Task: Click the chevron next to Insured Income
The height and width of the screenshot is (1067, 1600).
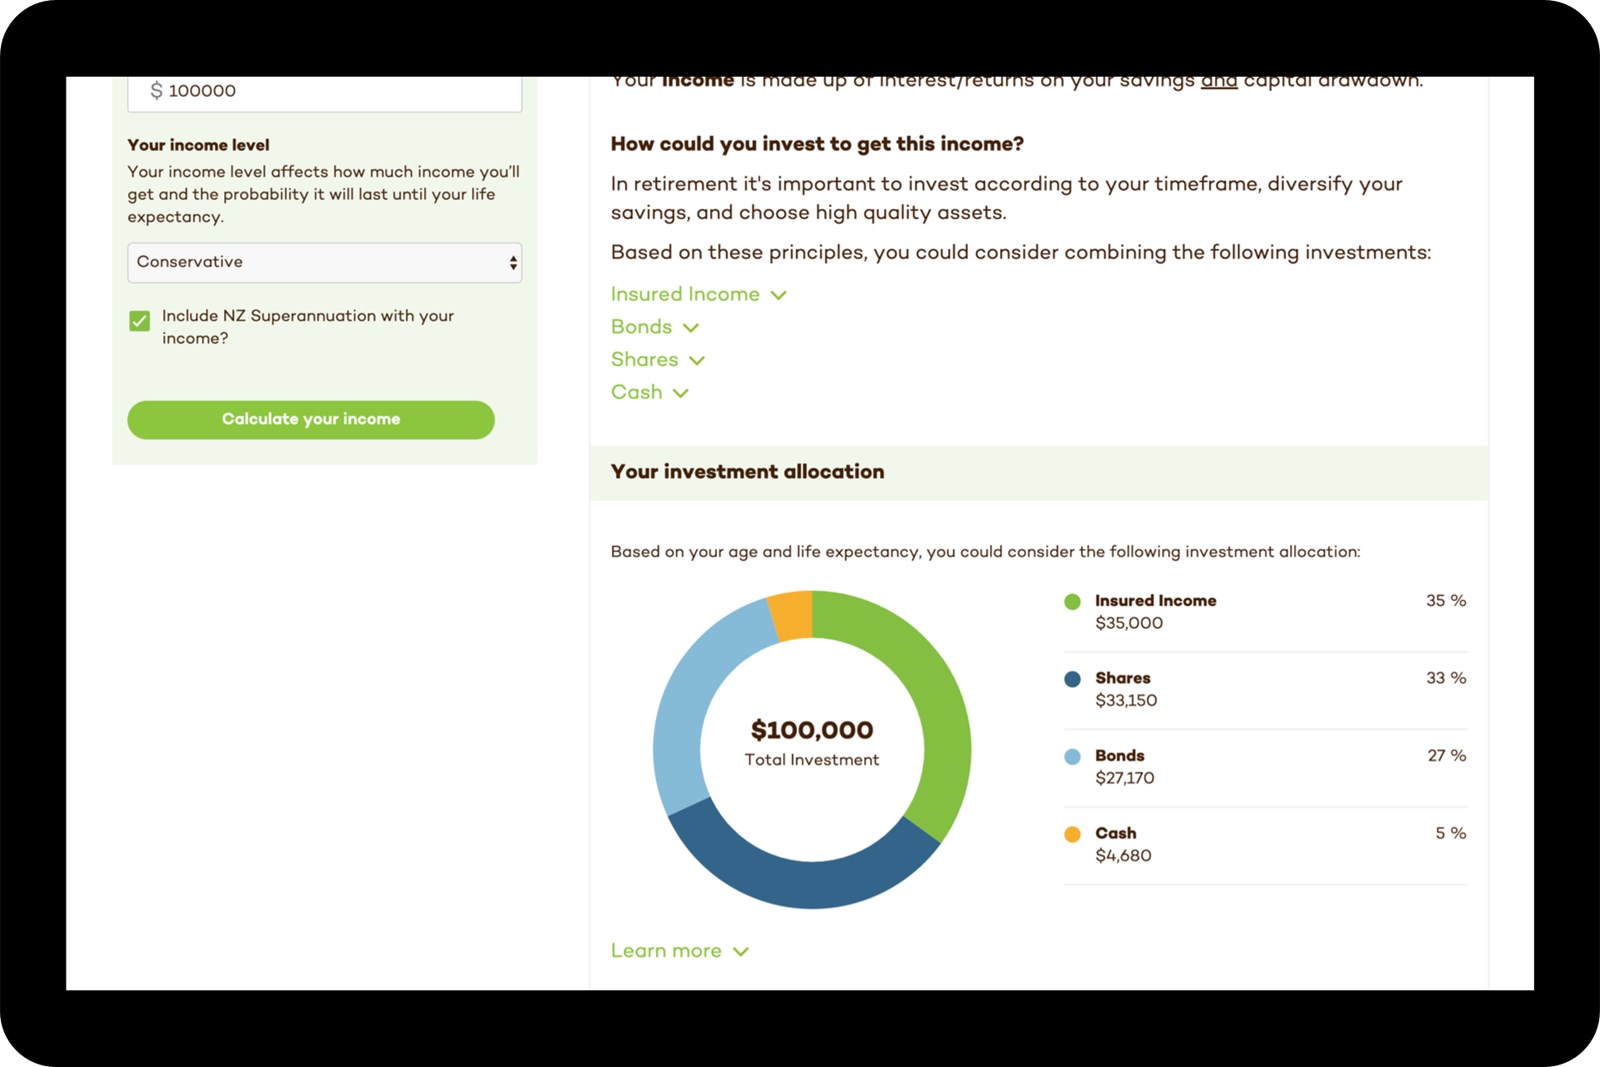Action: point(779,295)
